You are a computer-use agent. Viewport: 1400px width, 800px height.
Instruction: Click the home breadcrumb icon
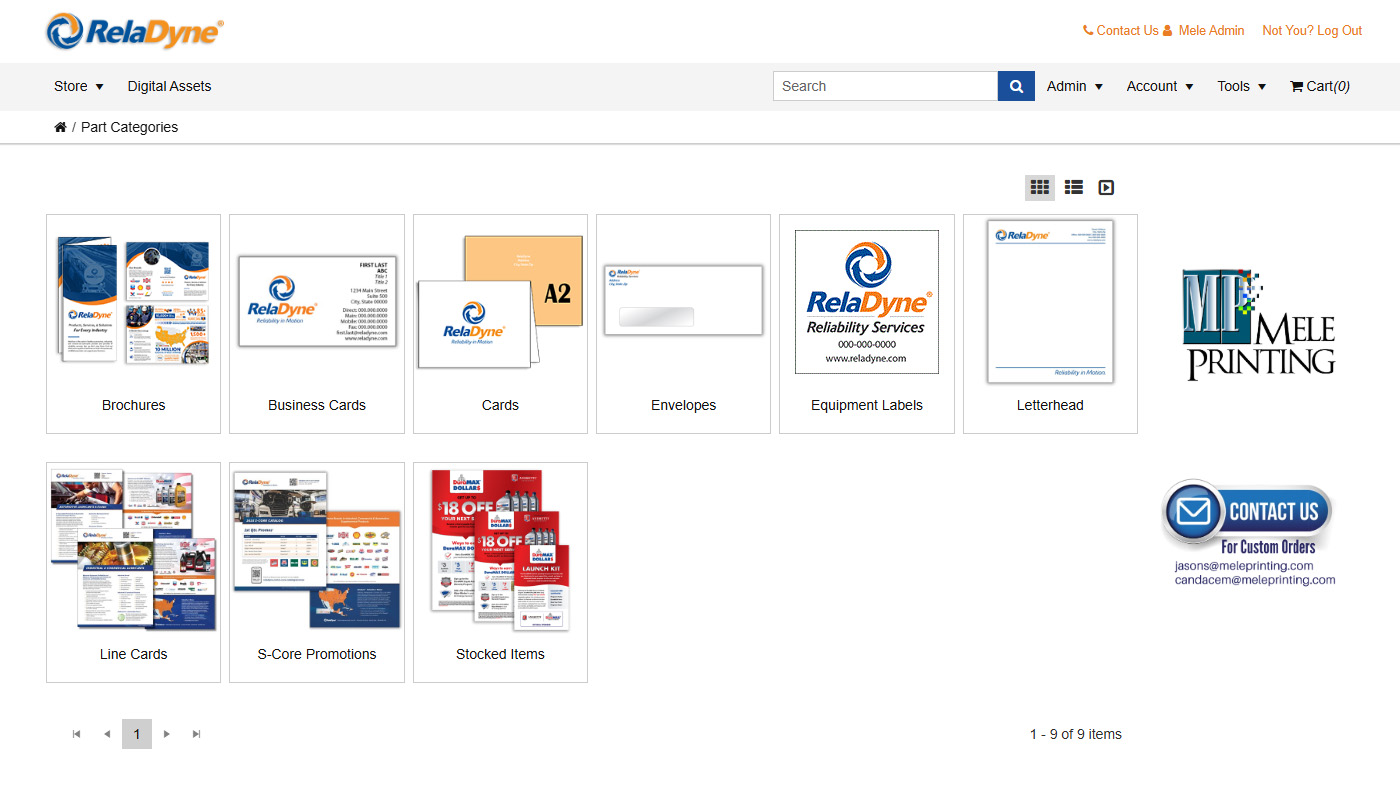tap(60, 127)
